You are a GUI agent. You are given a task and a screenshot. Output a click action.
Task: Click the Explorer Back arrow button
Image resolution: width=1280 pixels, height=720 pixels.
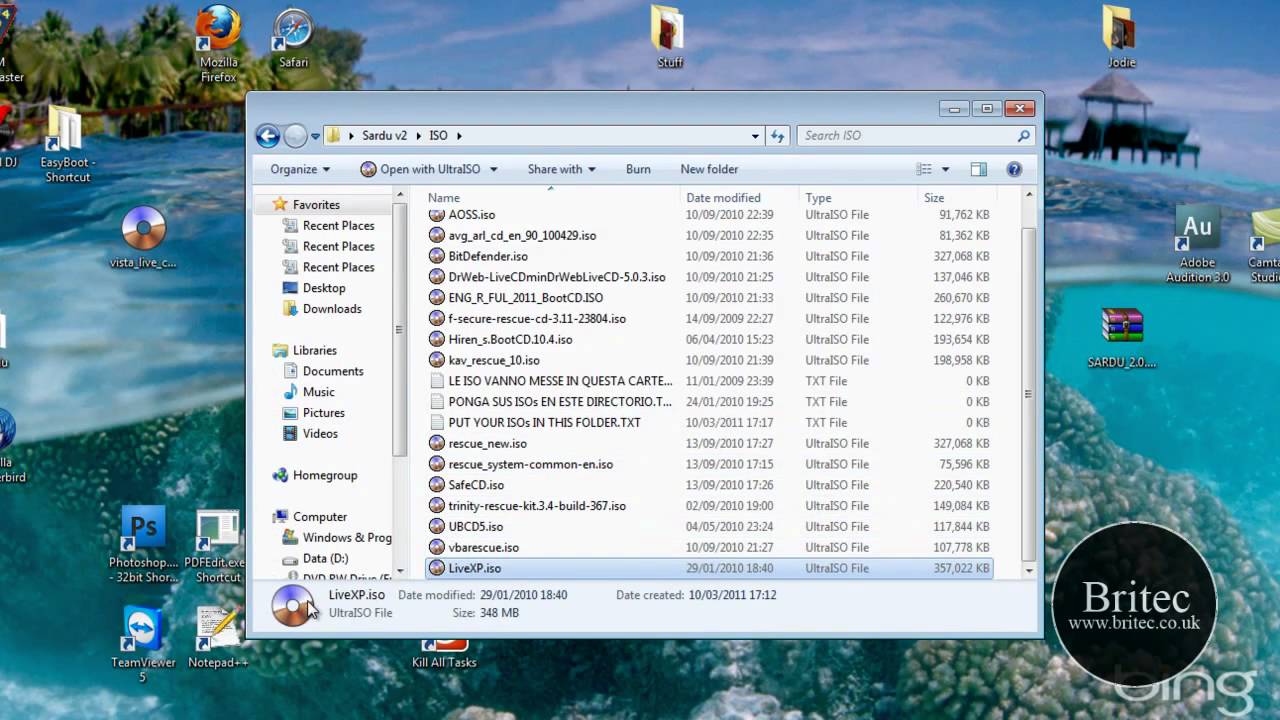coord(267,136)
